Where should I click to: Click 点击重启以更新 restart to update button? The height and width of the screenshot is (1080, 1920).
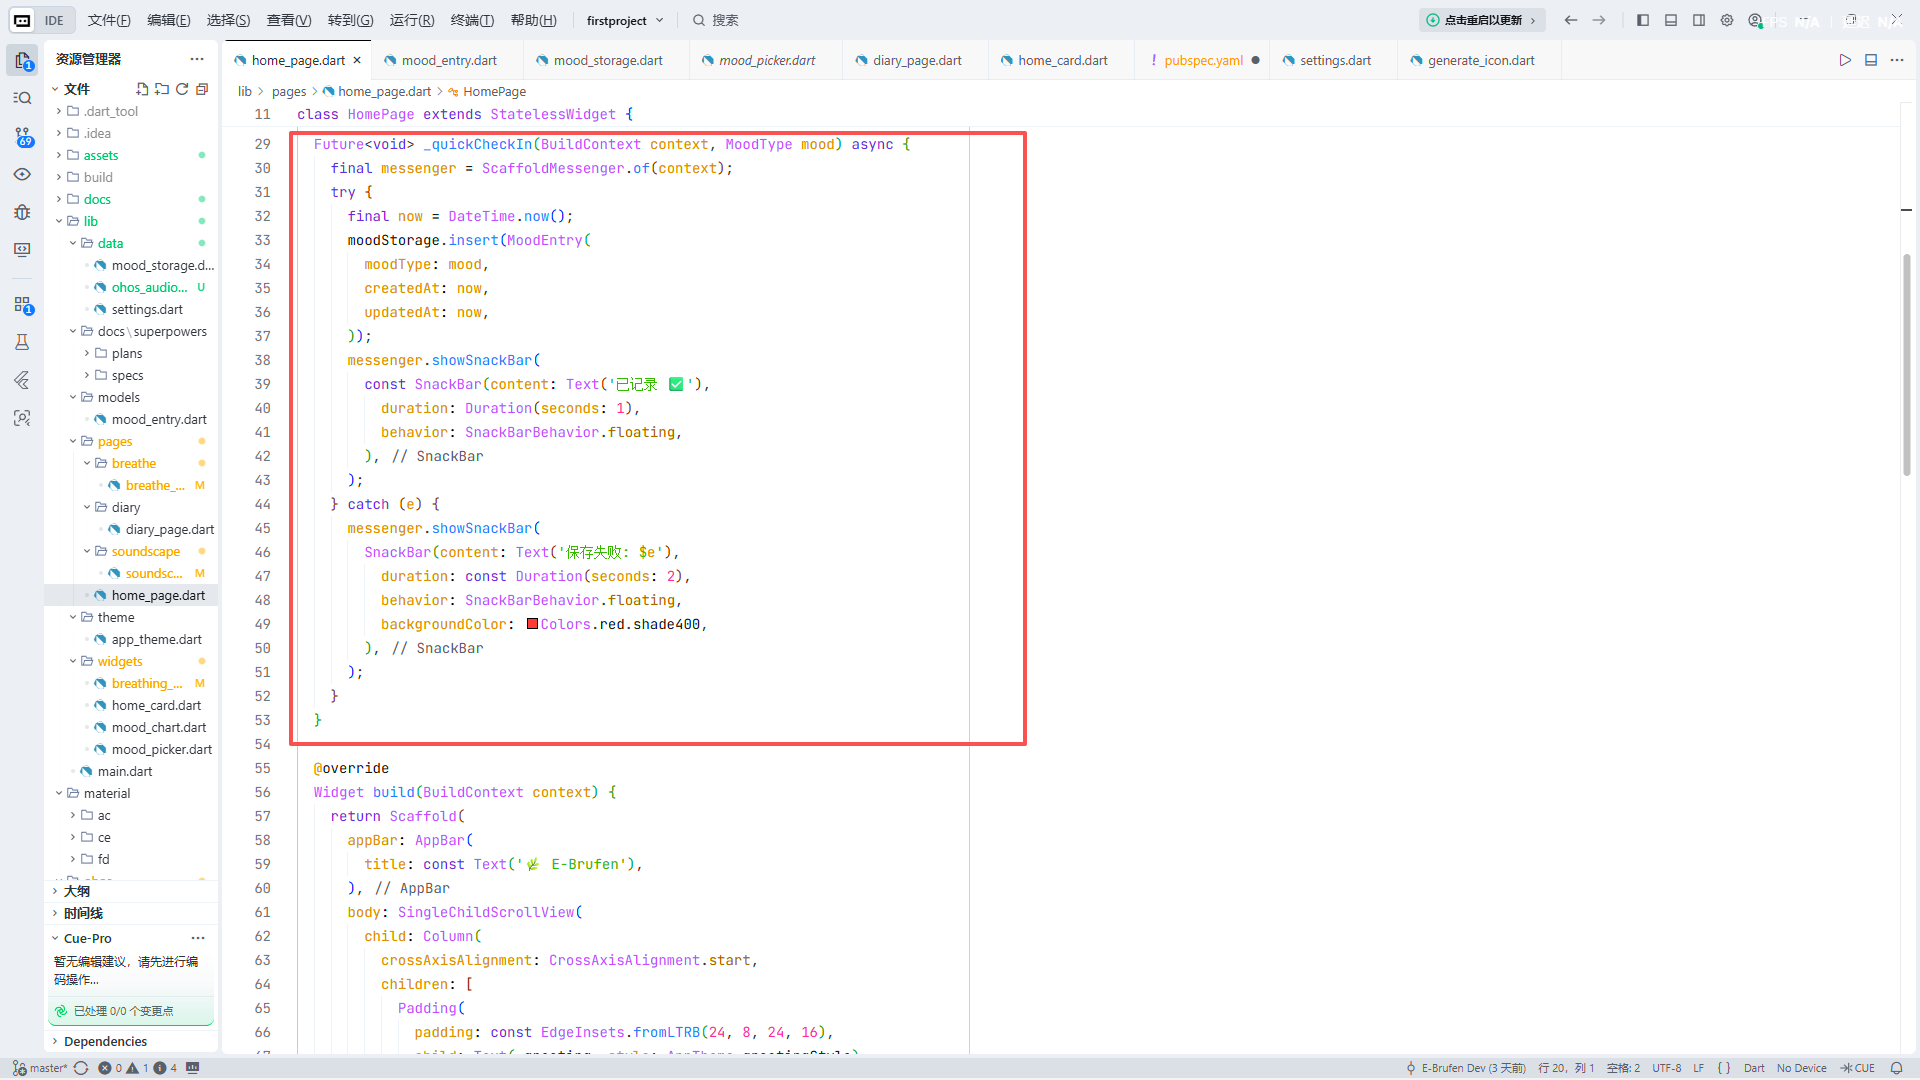tap(1482, 20)
